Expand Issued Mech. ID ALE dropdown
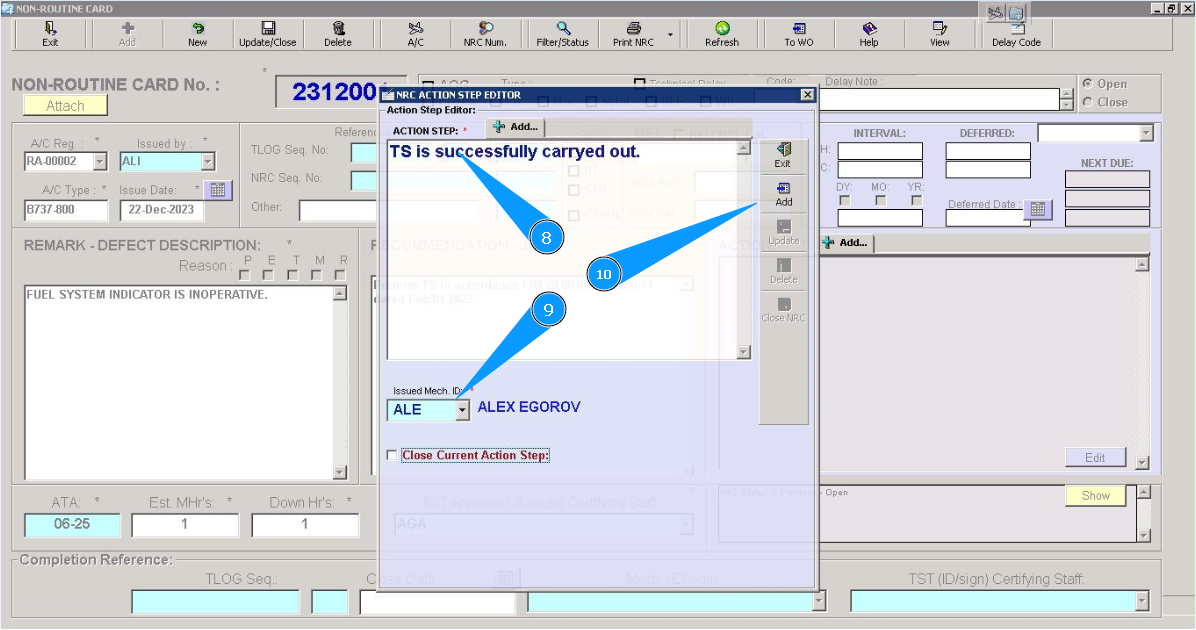1196x630 pixels. click(462, 410)
